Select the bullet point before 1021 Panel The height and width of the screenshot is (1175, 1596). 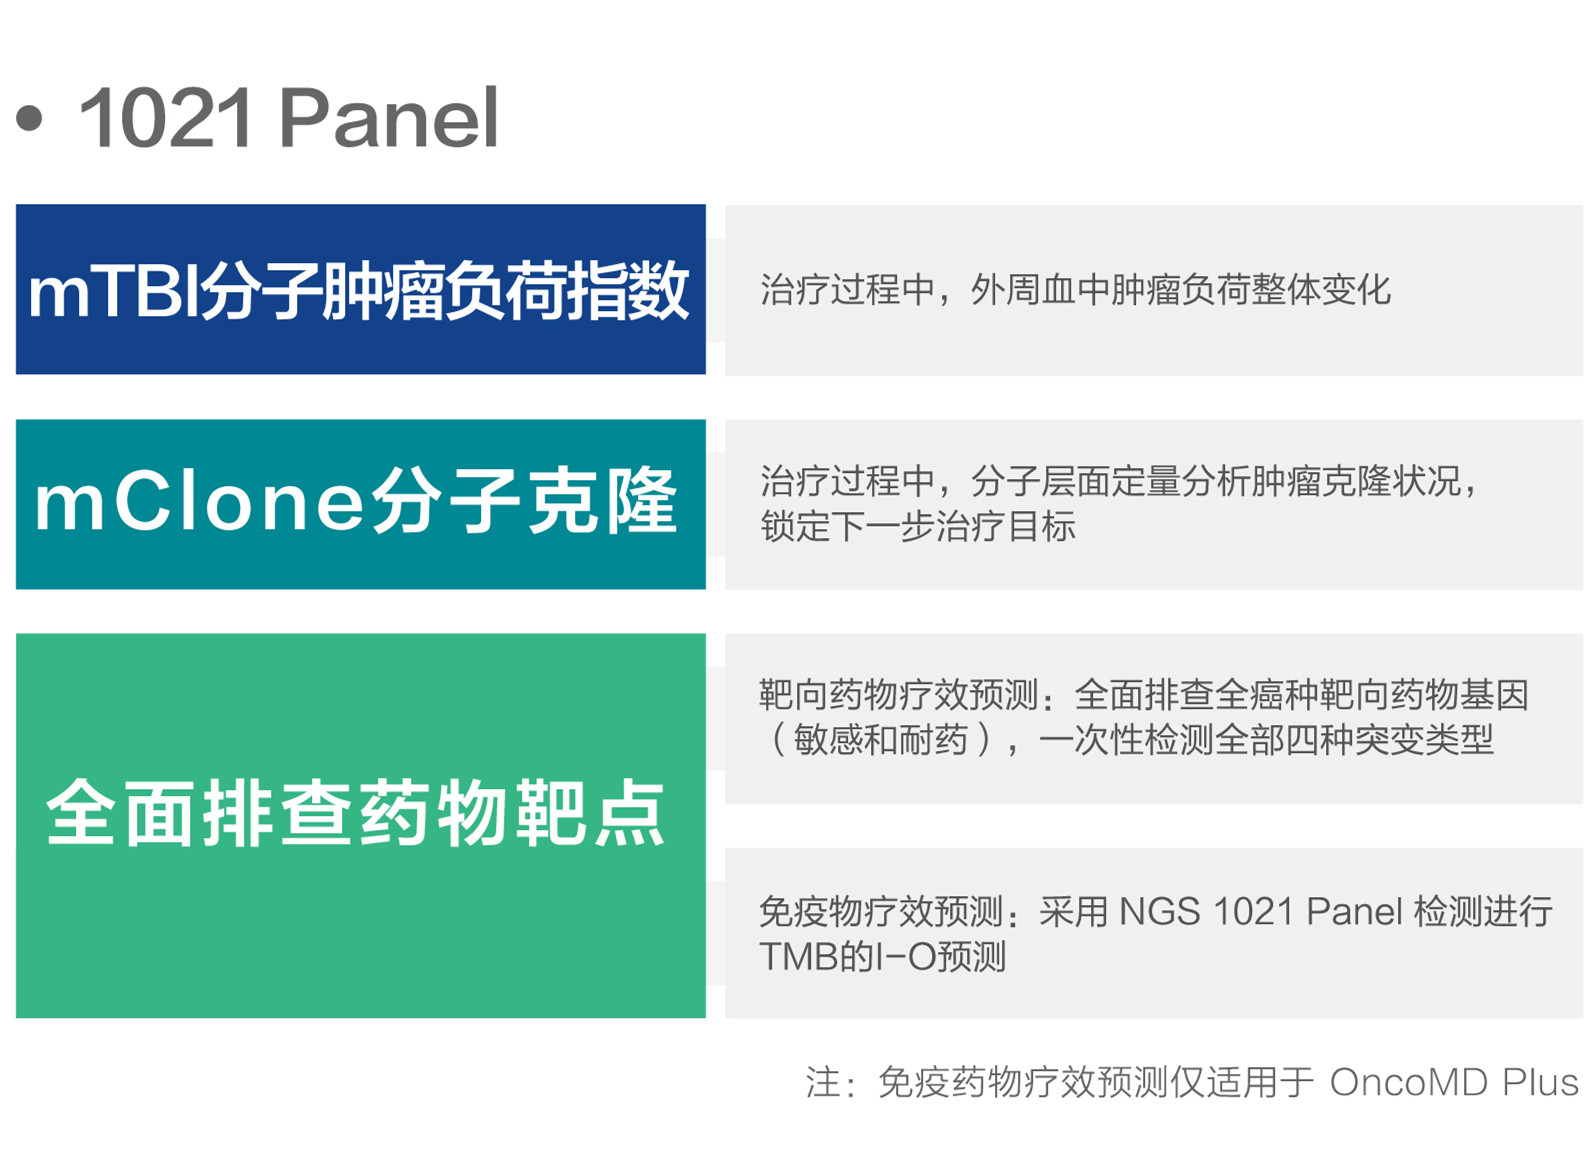[30, 118]
